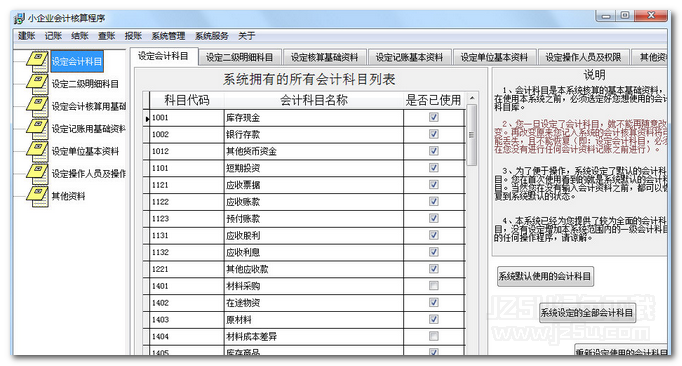Uncheck the 库存现金 in-use checkbox
Image resolution: width=682 pixels, height=366 pixels.
coord(434,117)
